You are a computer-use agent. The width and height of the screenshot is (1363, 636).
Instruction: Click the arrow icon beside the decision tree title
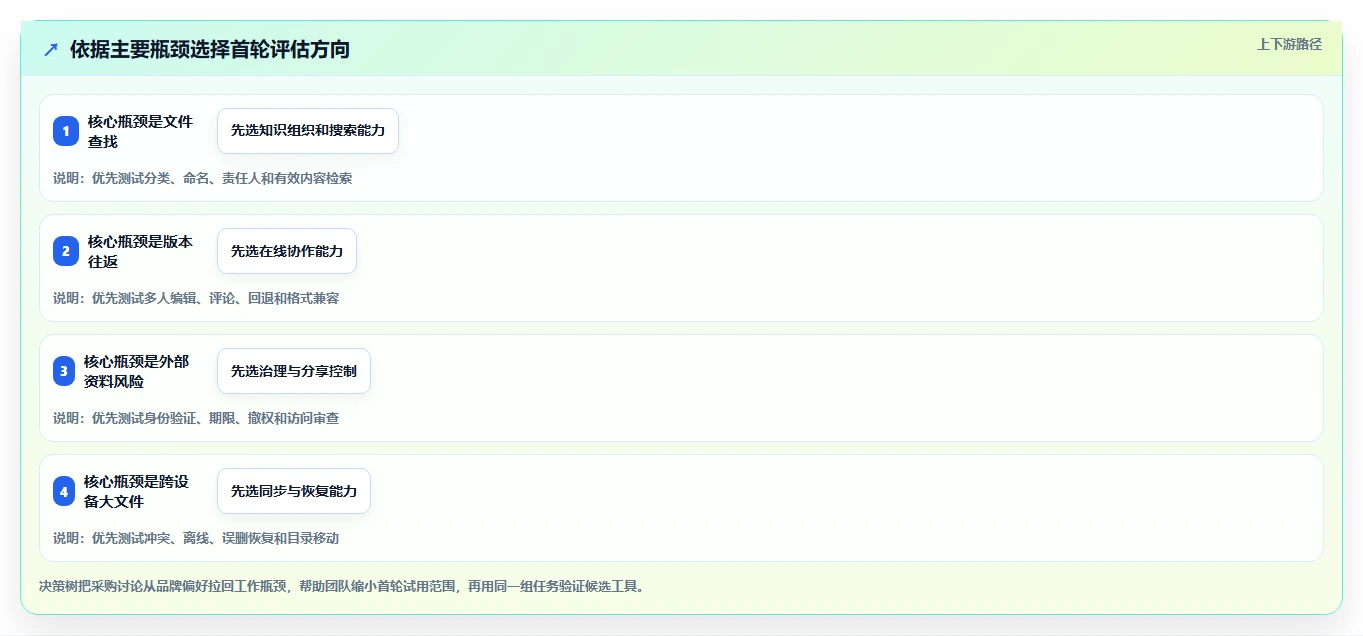[x=51, y=49]
